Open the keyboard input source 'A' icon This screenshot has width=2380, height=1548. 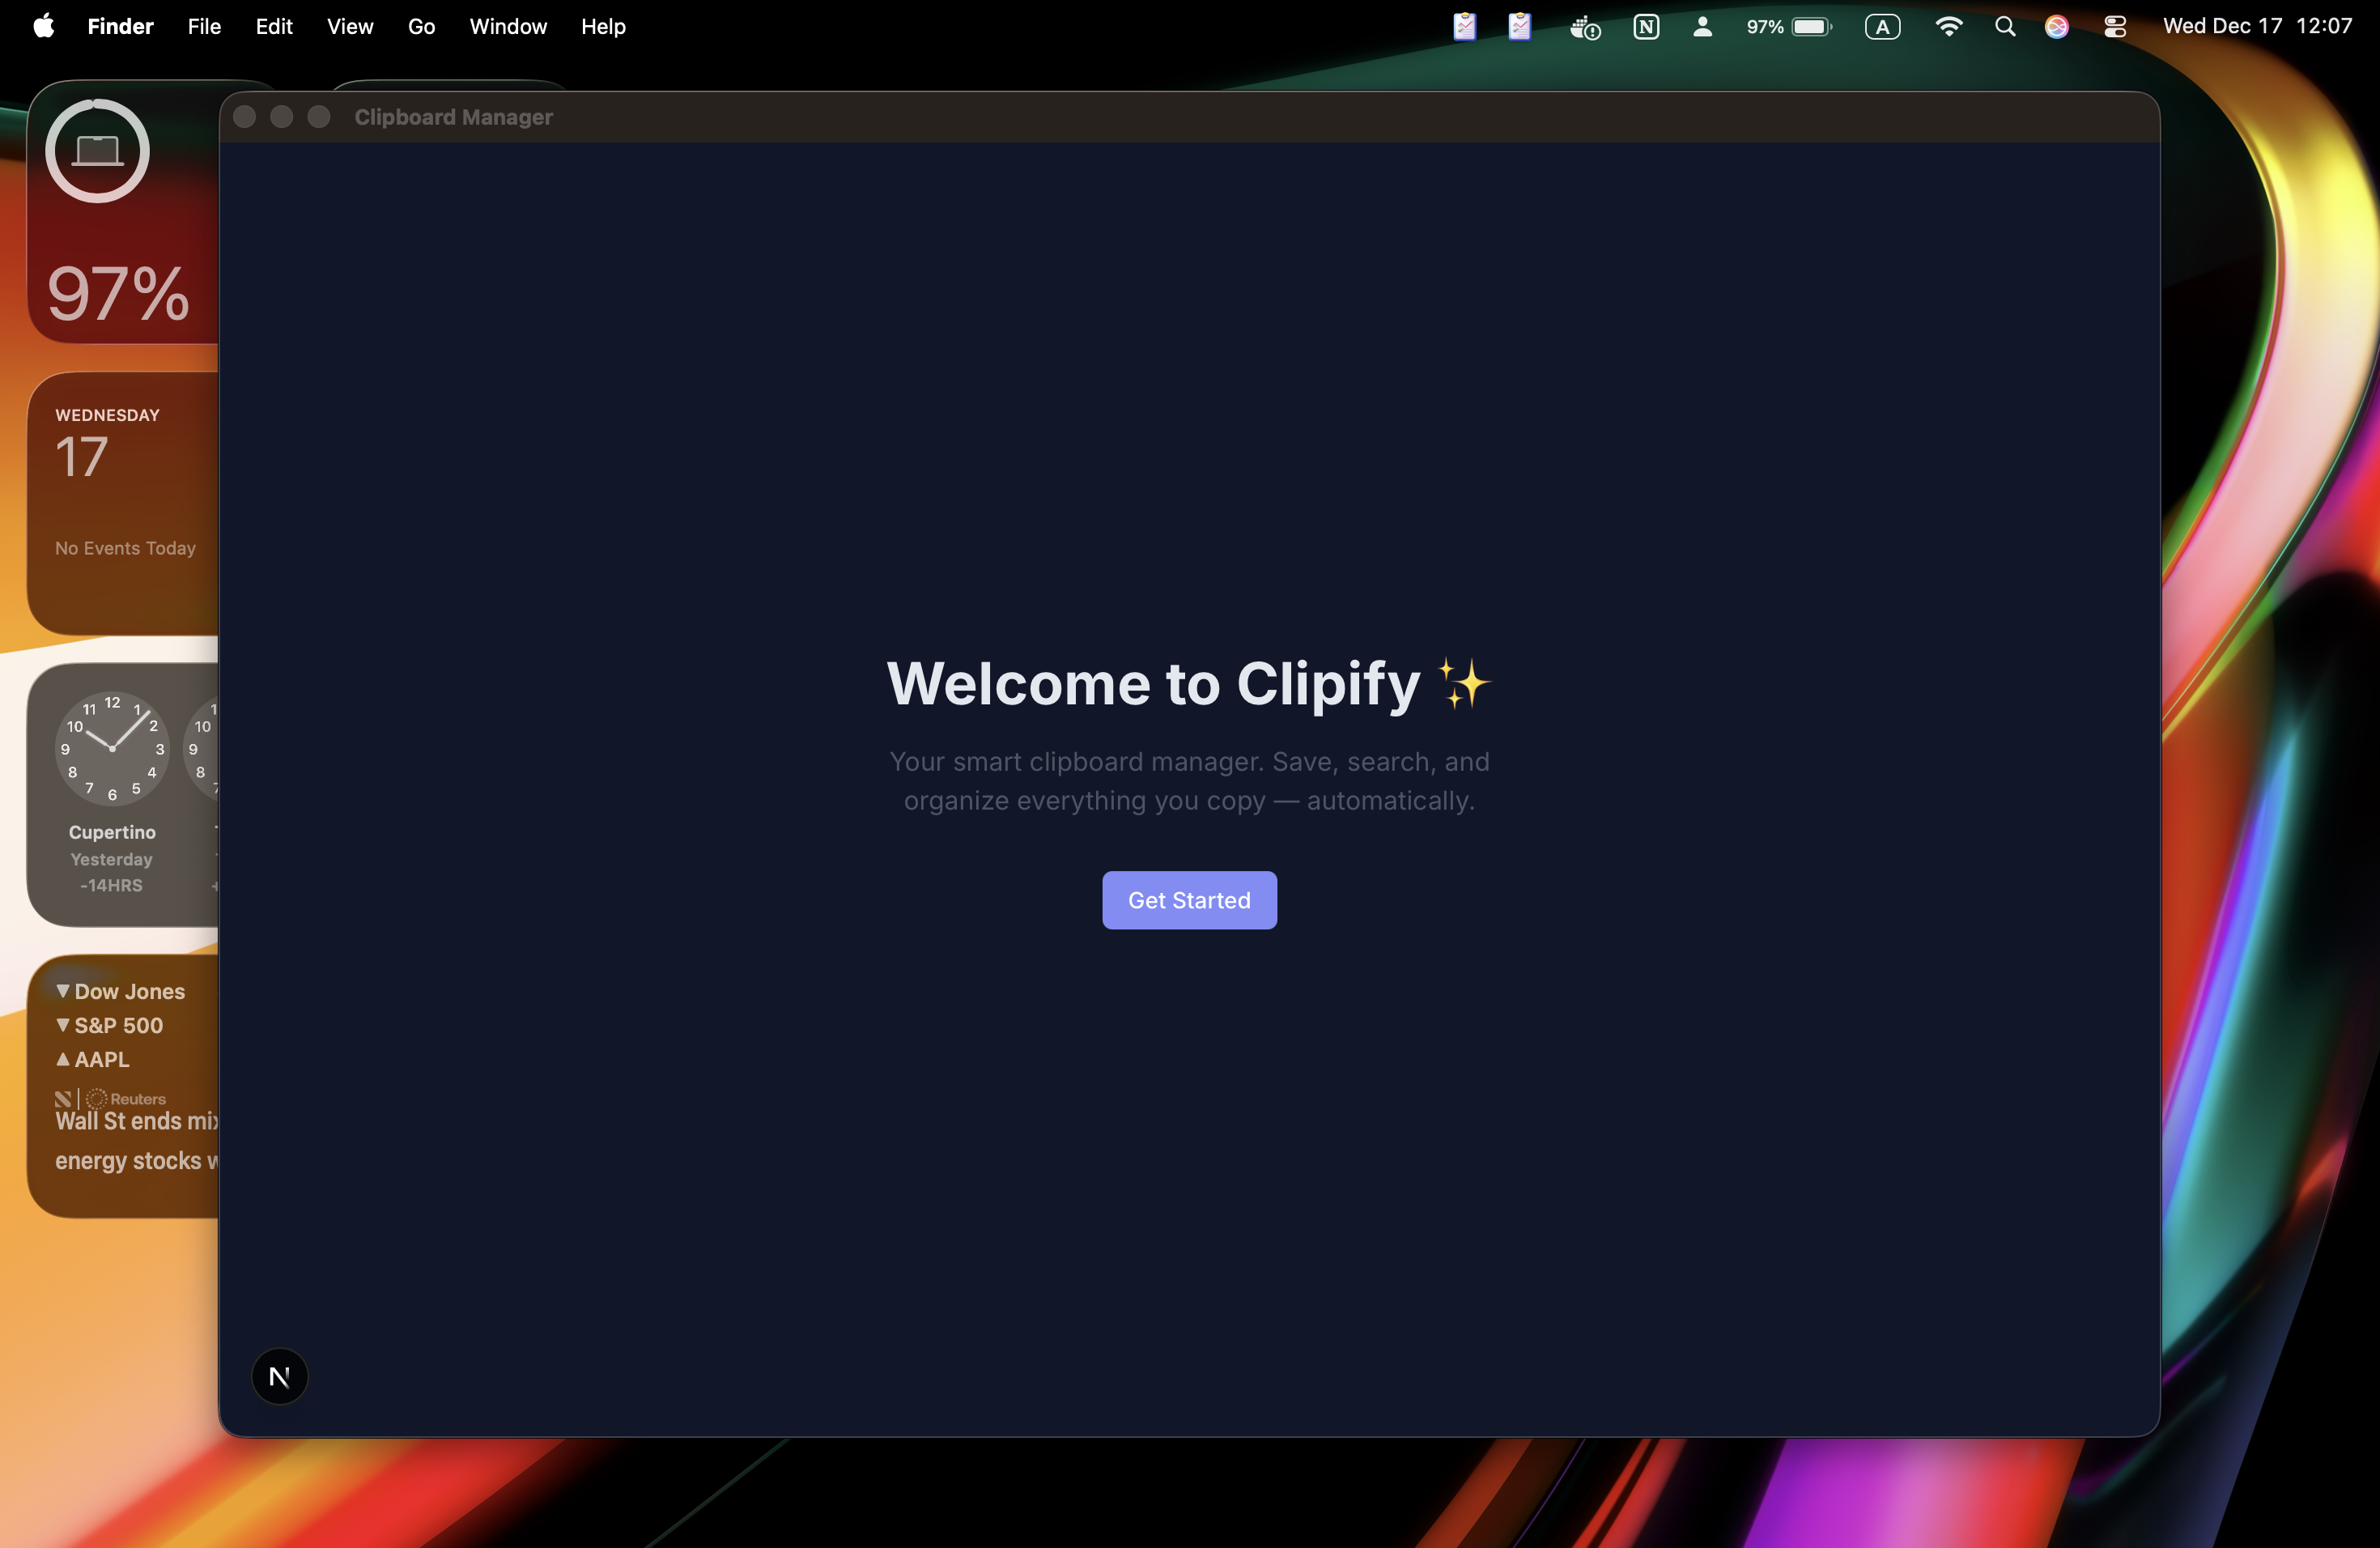coord(1883,27)
